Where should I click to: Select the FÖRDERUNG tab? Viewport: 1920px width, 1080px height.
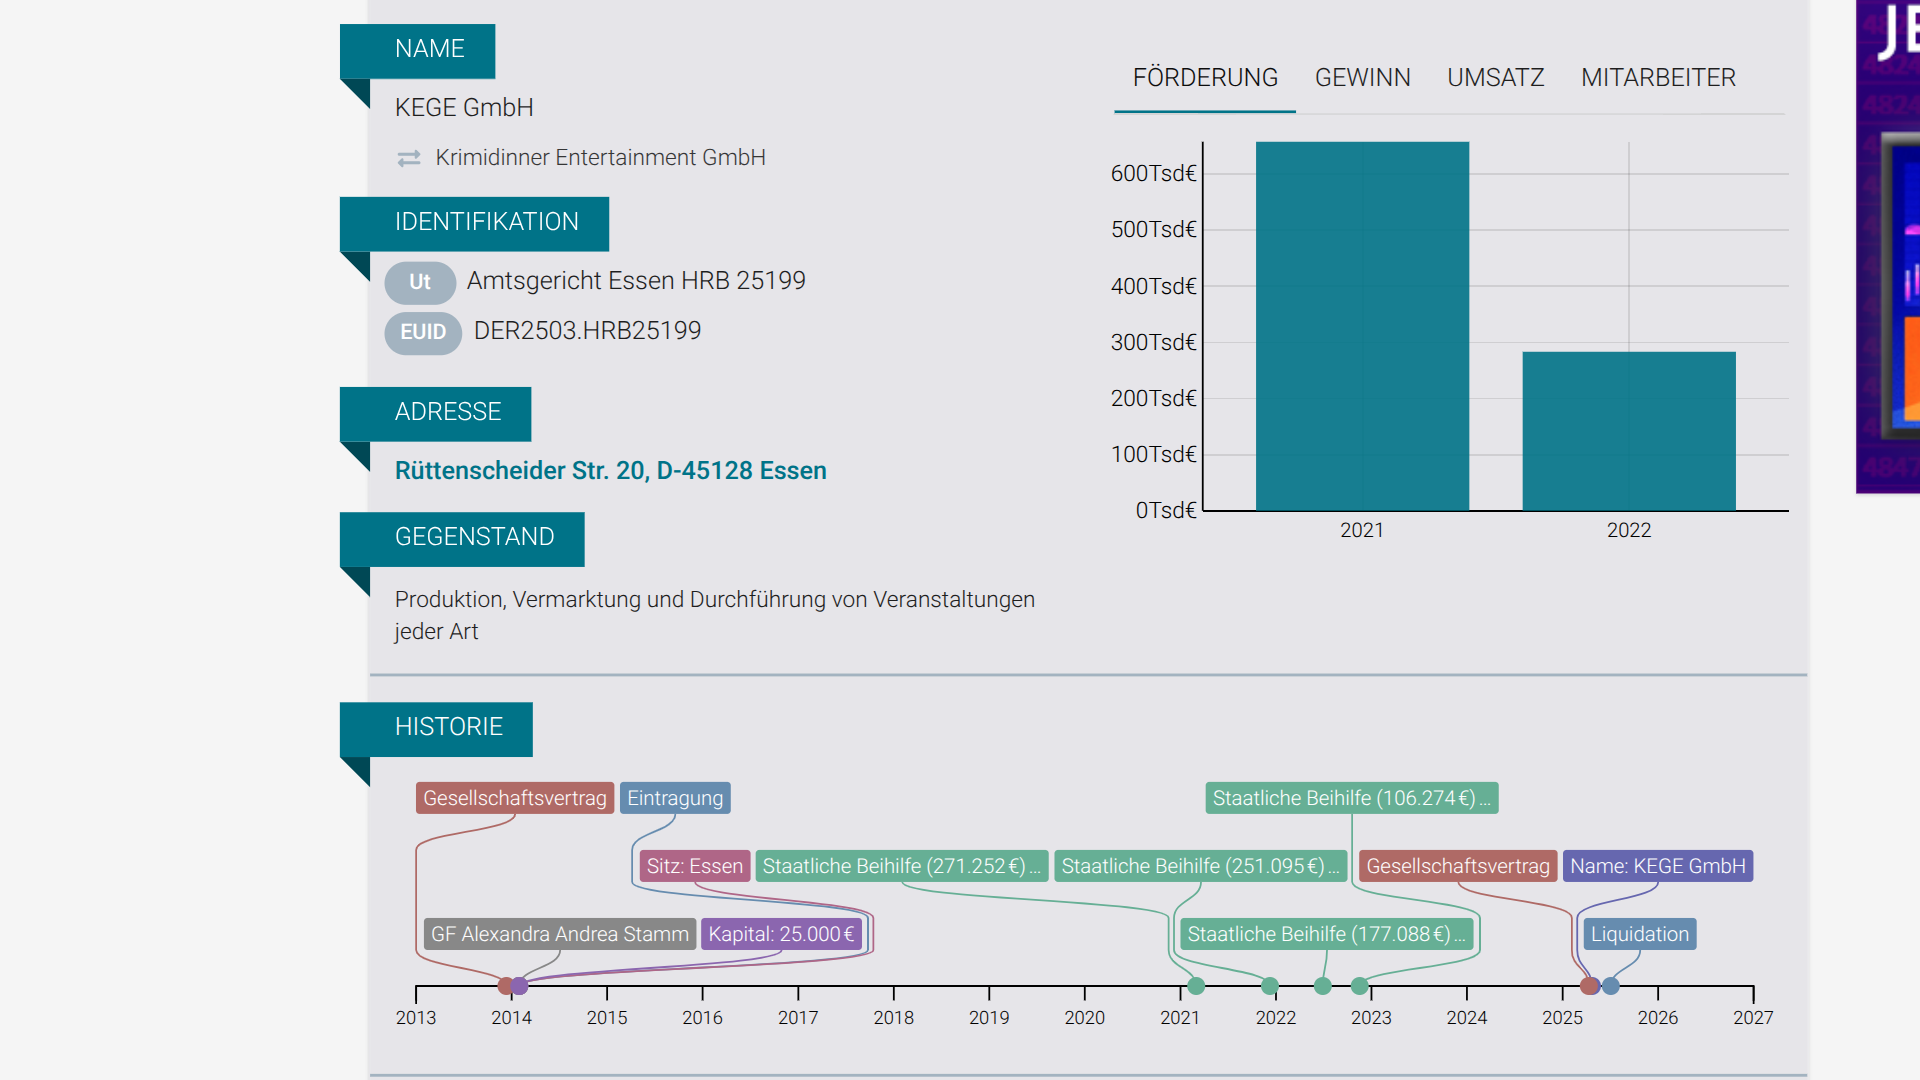pyautogui.click(x=1205, y=78)
